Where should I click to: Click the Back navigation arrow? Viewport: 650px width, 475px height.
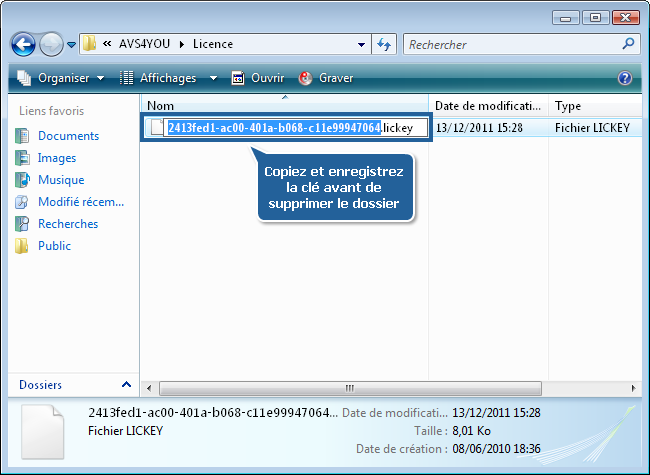point(23,44)
